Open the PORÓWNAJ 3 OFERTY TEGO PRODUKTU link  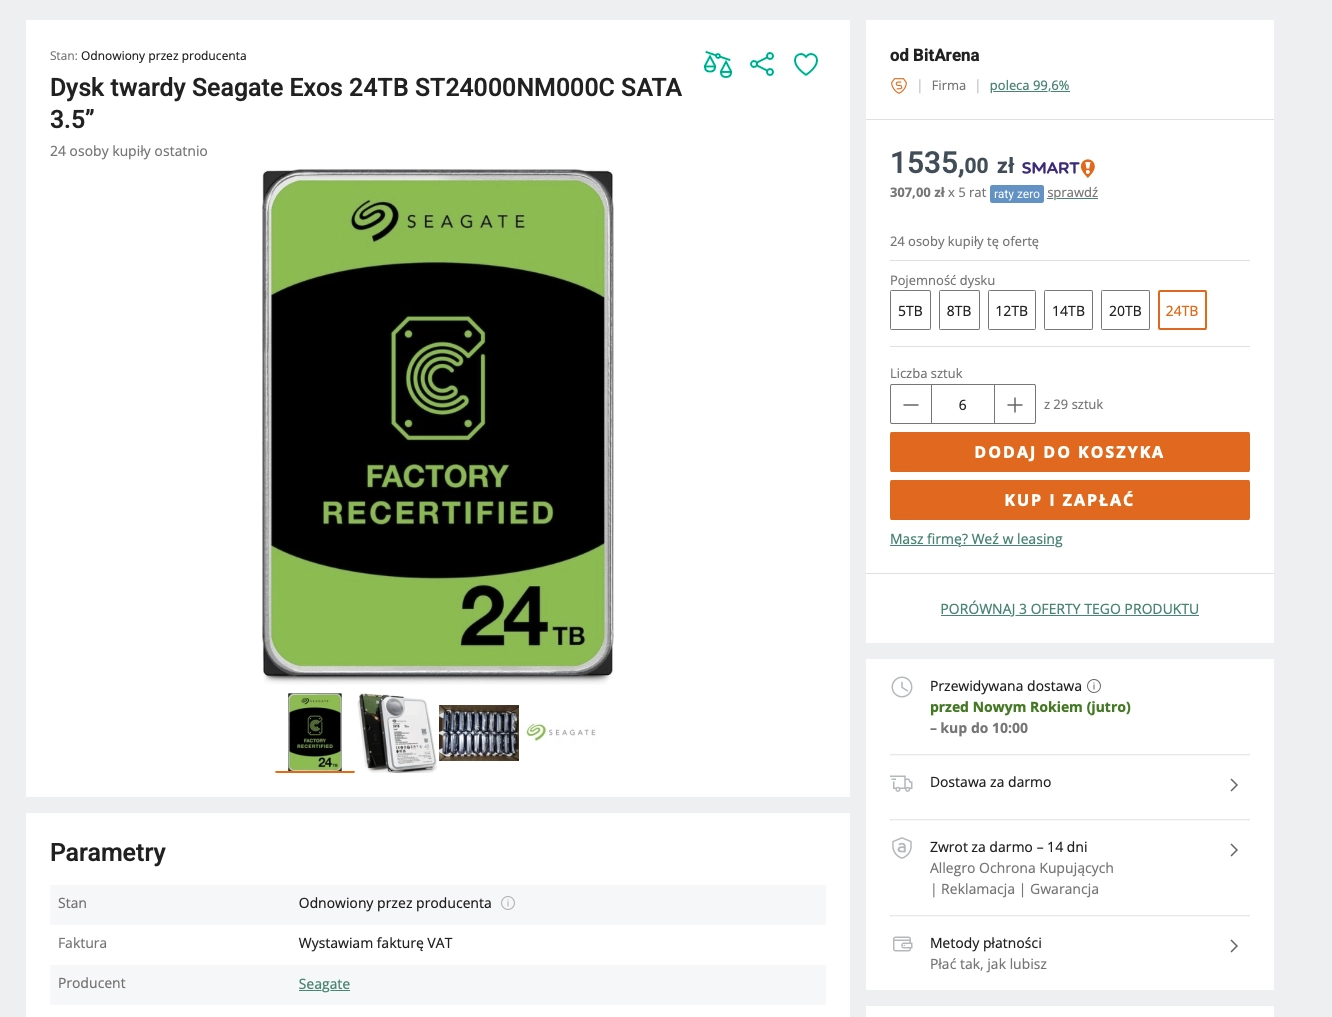coord(1069,609)
